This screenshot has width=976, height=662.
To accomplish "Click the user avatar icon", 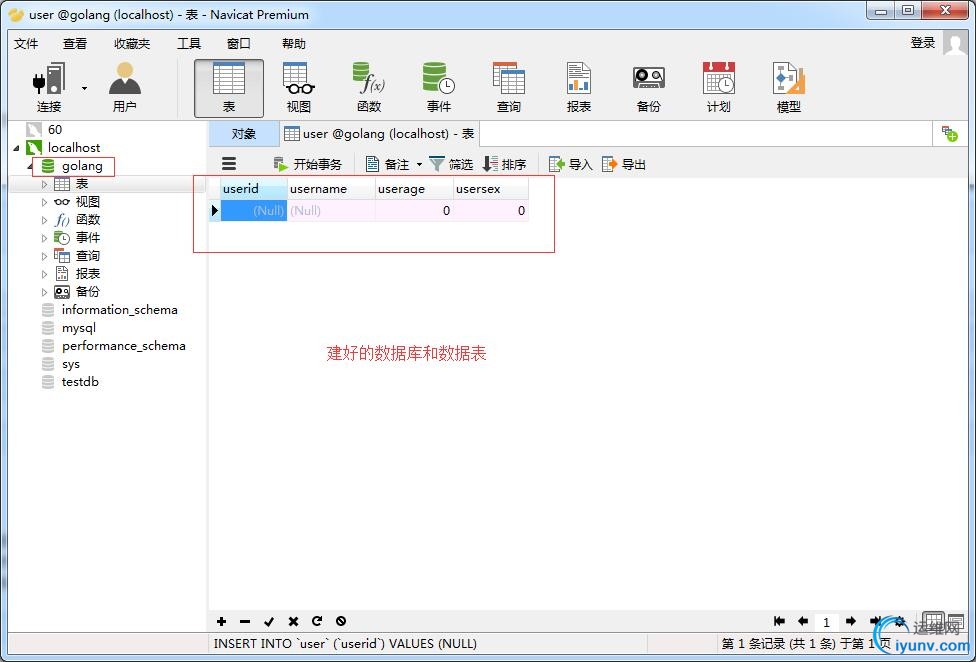I will tap(954, 43).
